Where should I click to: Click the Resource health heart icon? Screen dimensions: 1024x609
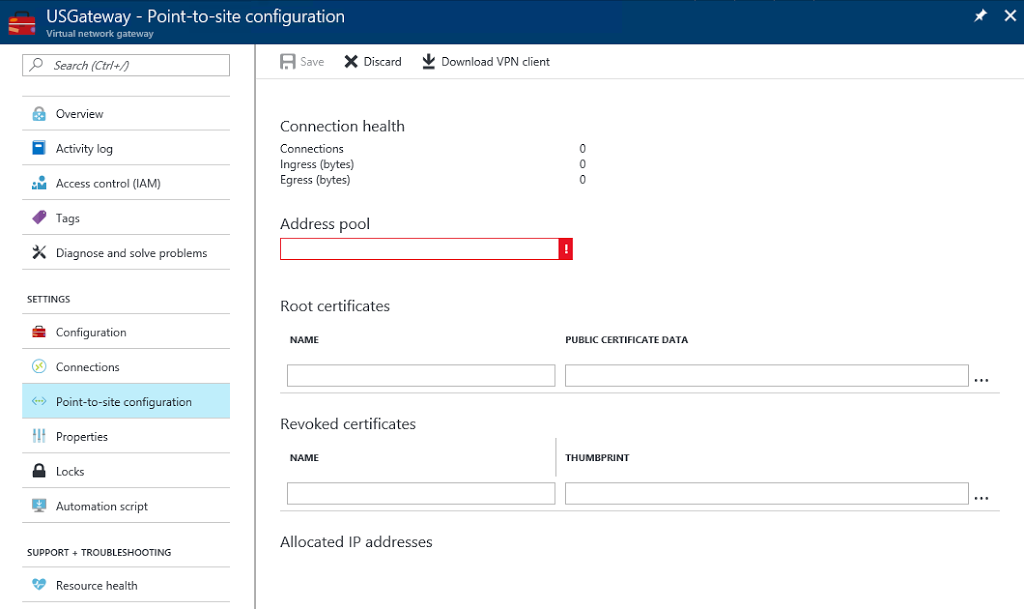(39, 584)
